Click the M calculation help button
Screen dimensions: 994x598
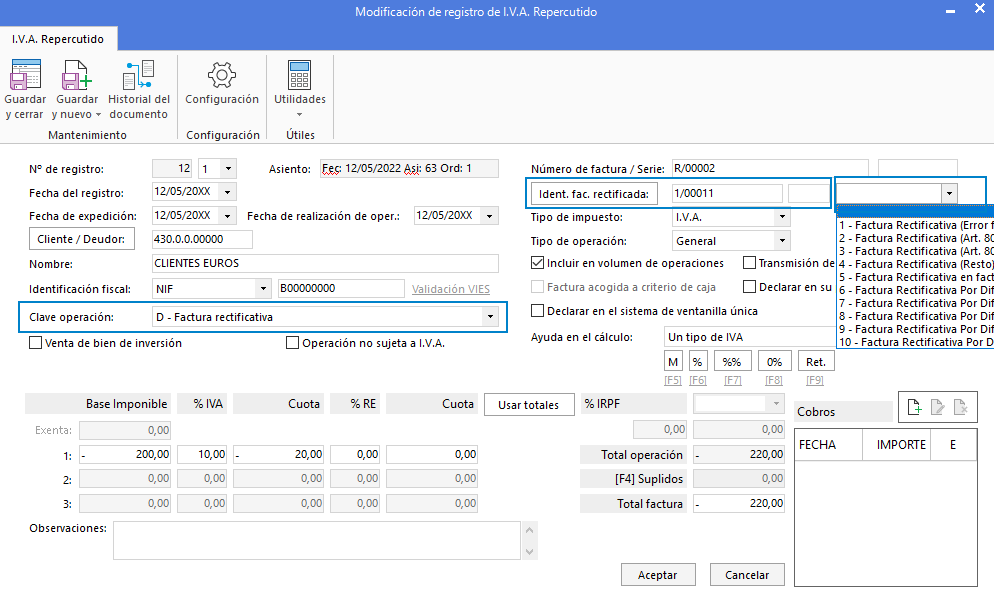673,361
